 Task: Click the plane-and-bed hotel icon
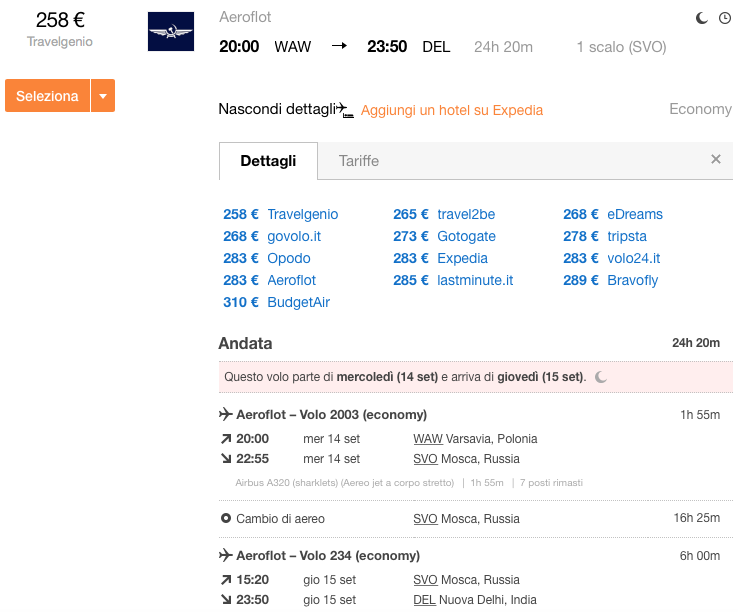tap(345, 110)
